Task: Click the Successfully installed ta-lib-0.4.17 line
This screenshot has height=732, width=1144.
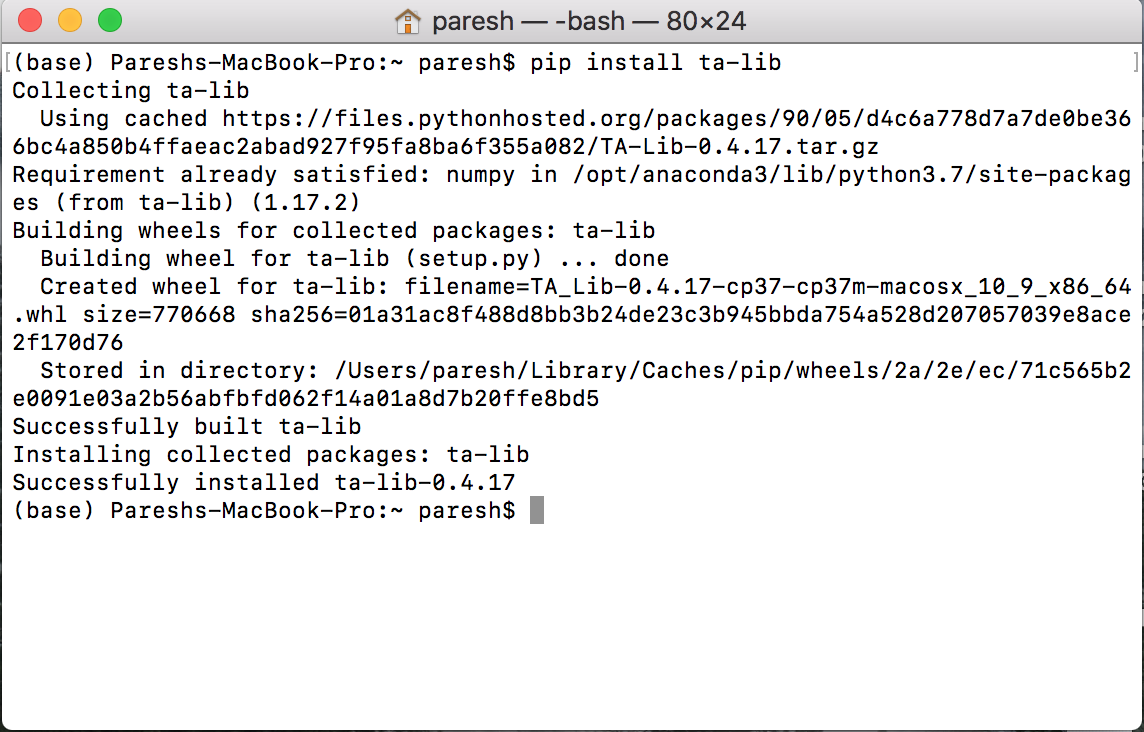Action: 260,482
